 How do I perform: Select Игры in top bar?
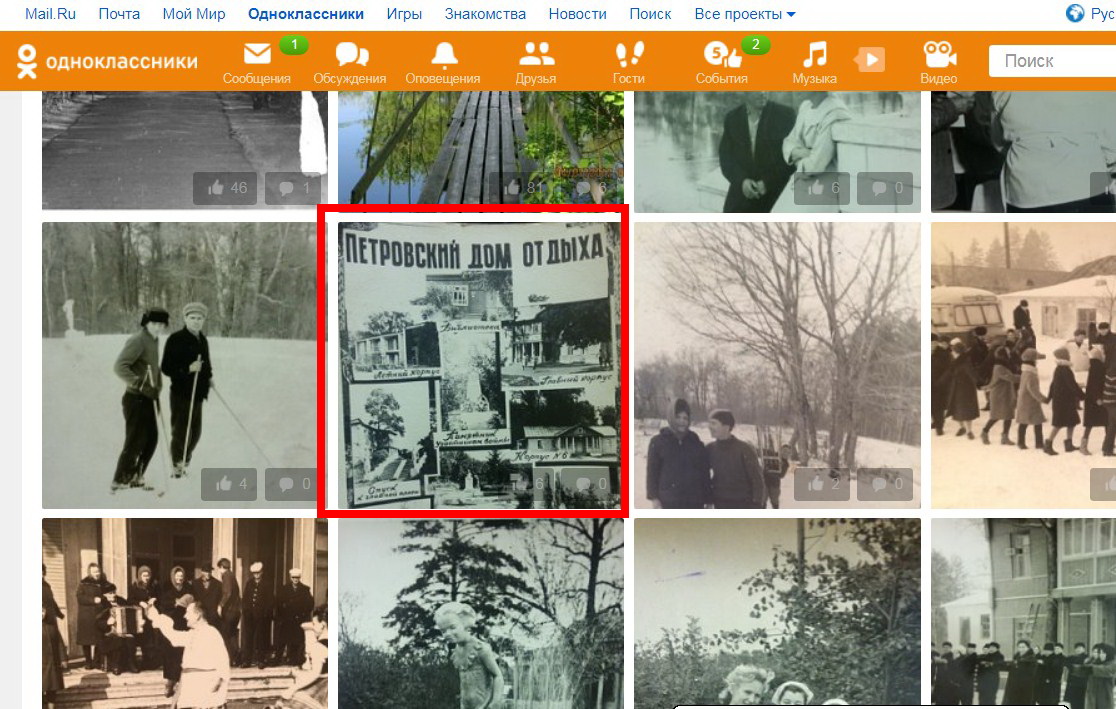[x=404, y=14]
